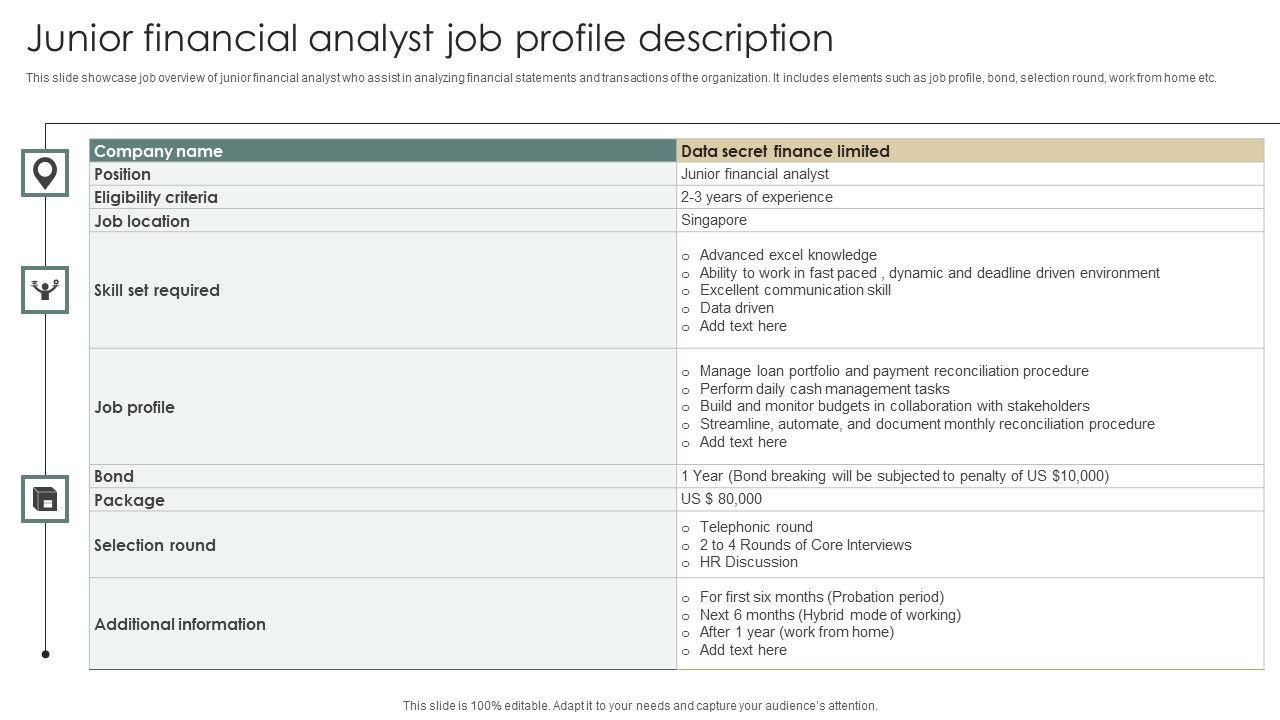Select the Position row label

pyautogui.click(x=122, y=174)
